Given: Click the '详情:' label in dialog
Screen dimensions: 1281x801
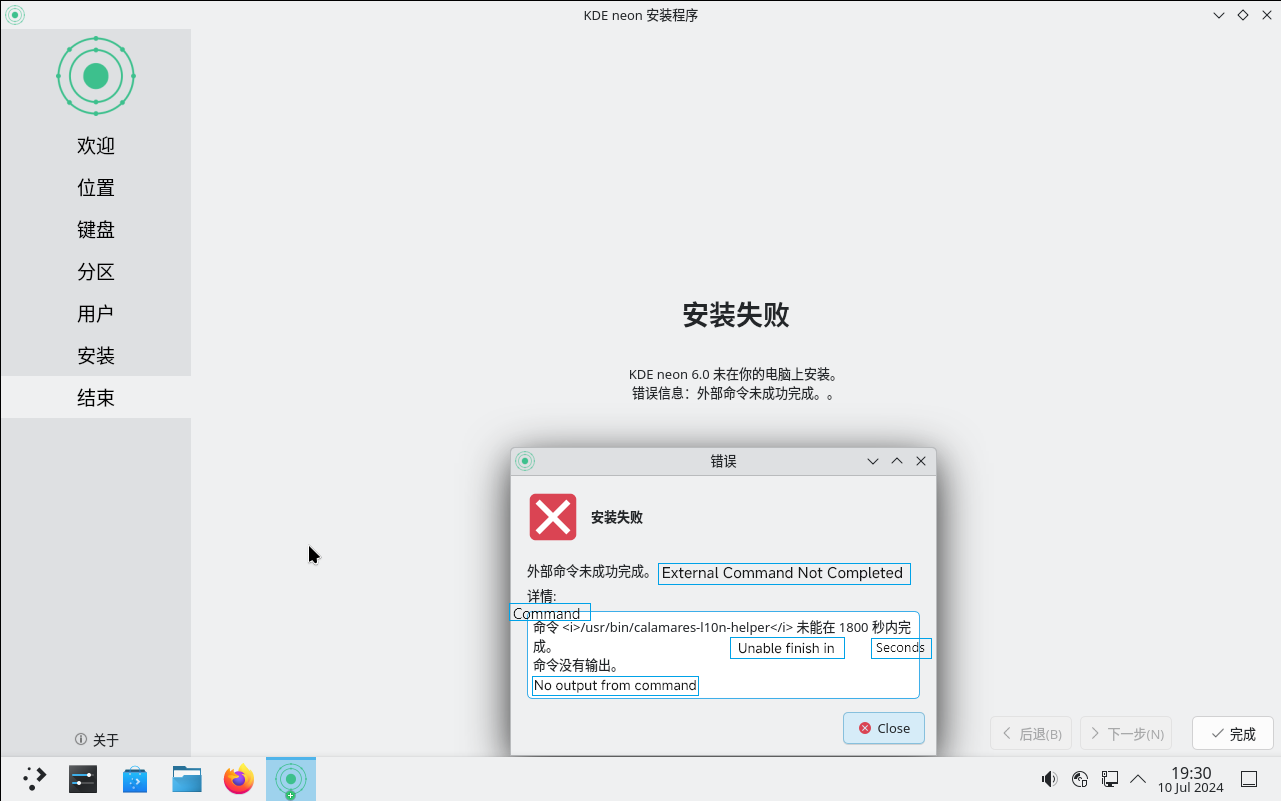Looking at the screenshot, I should (542, 596).
